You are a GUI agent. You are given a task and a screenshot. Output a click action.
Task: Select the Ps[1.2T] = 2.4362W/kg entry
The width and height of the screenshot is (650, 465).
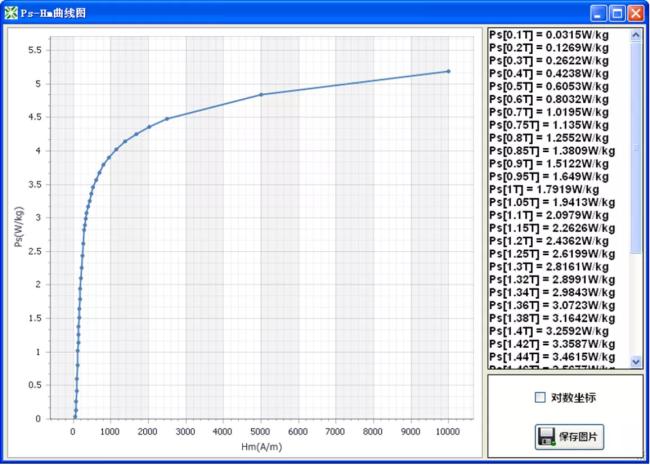552,240
